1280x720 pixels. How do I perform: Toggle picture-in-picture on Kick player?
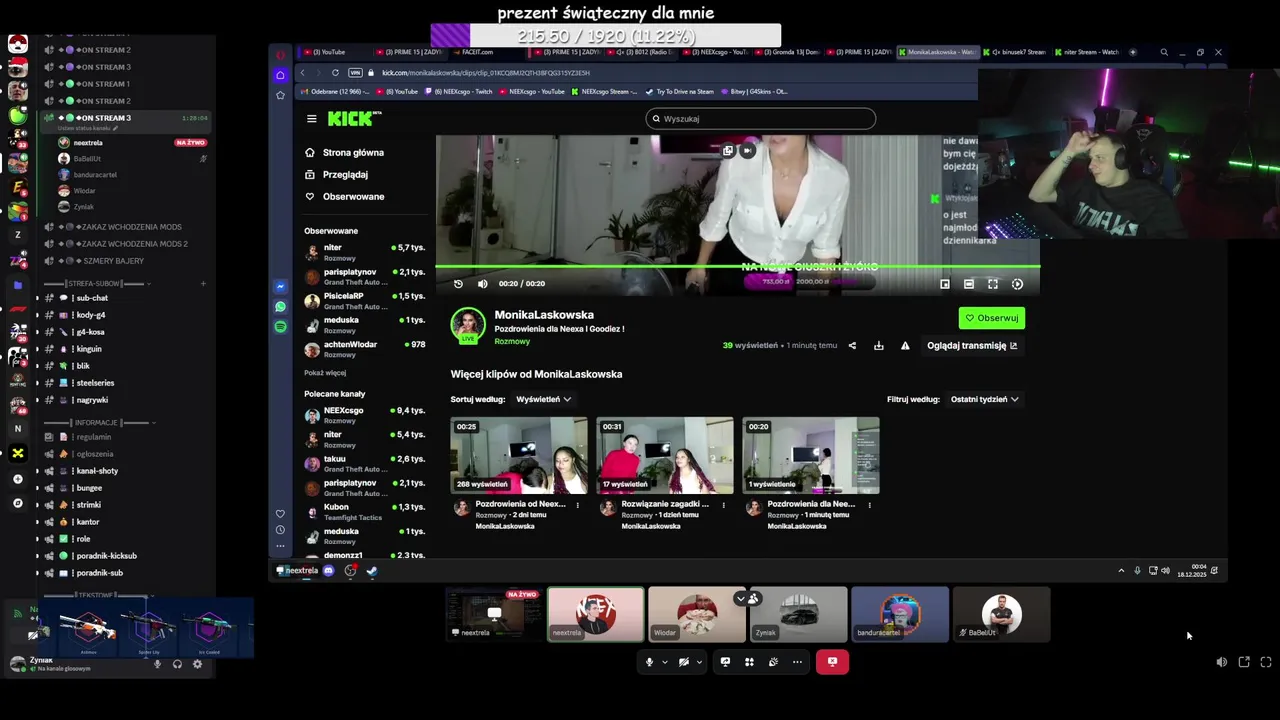pyautogui.click(x=945, y=284)
